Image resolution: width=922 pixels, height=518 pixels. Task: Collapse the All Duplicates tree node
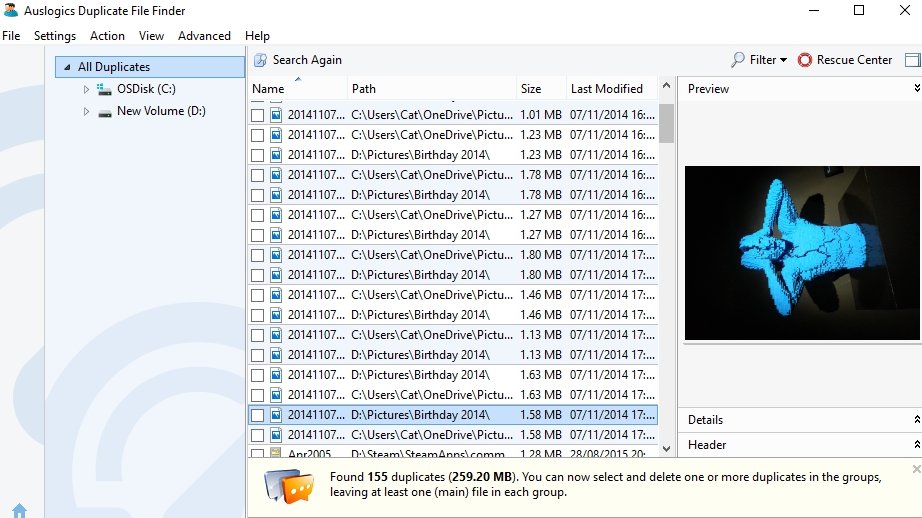67,67
